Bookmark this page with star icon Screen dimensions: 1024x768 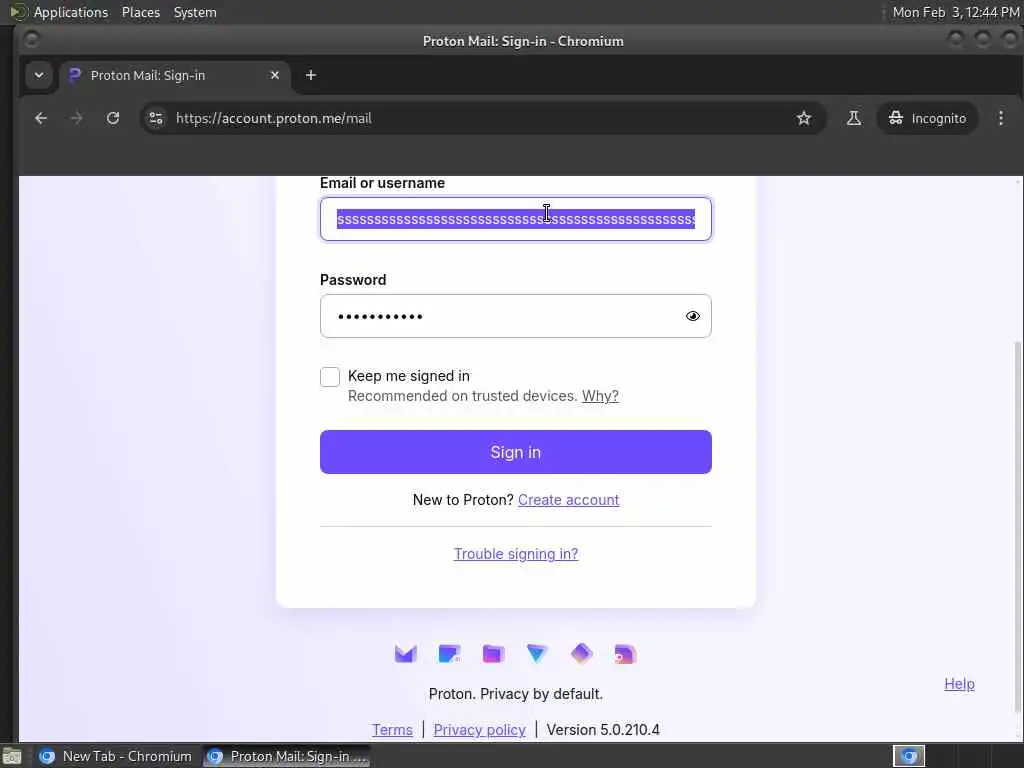click(804, 118)
